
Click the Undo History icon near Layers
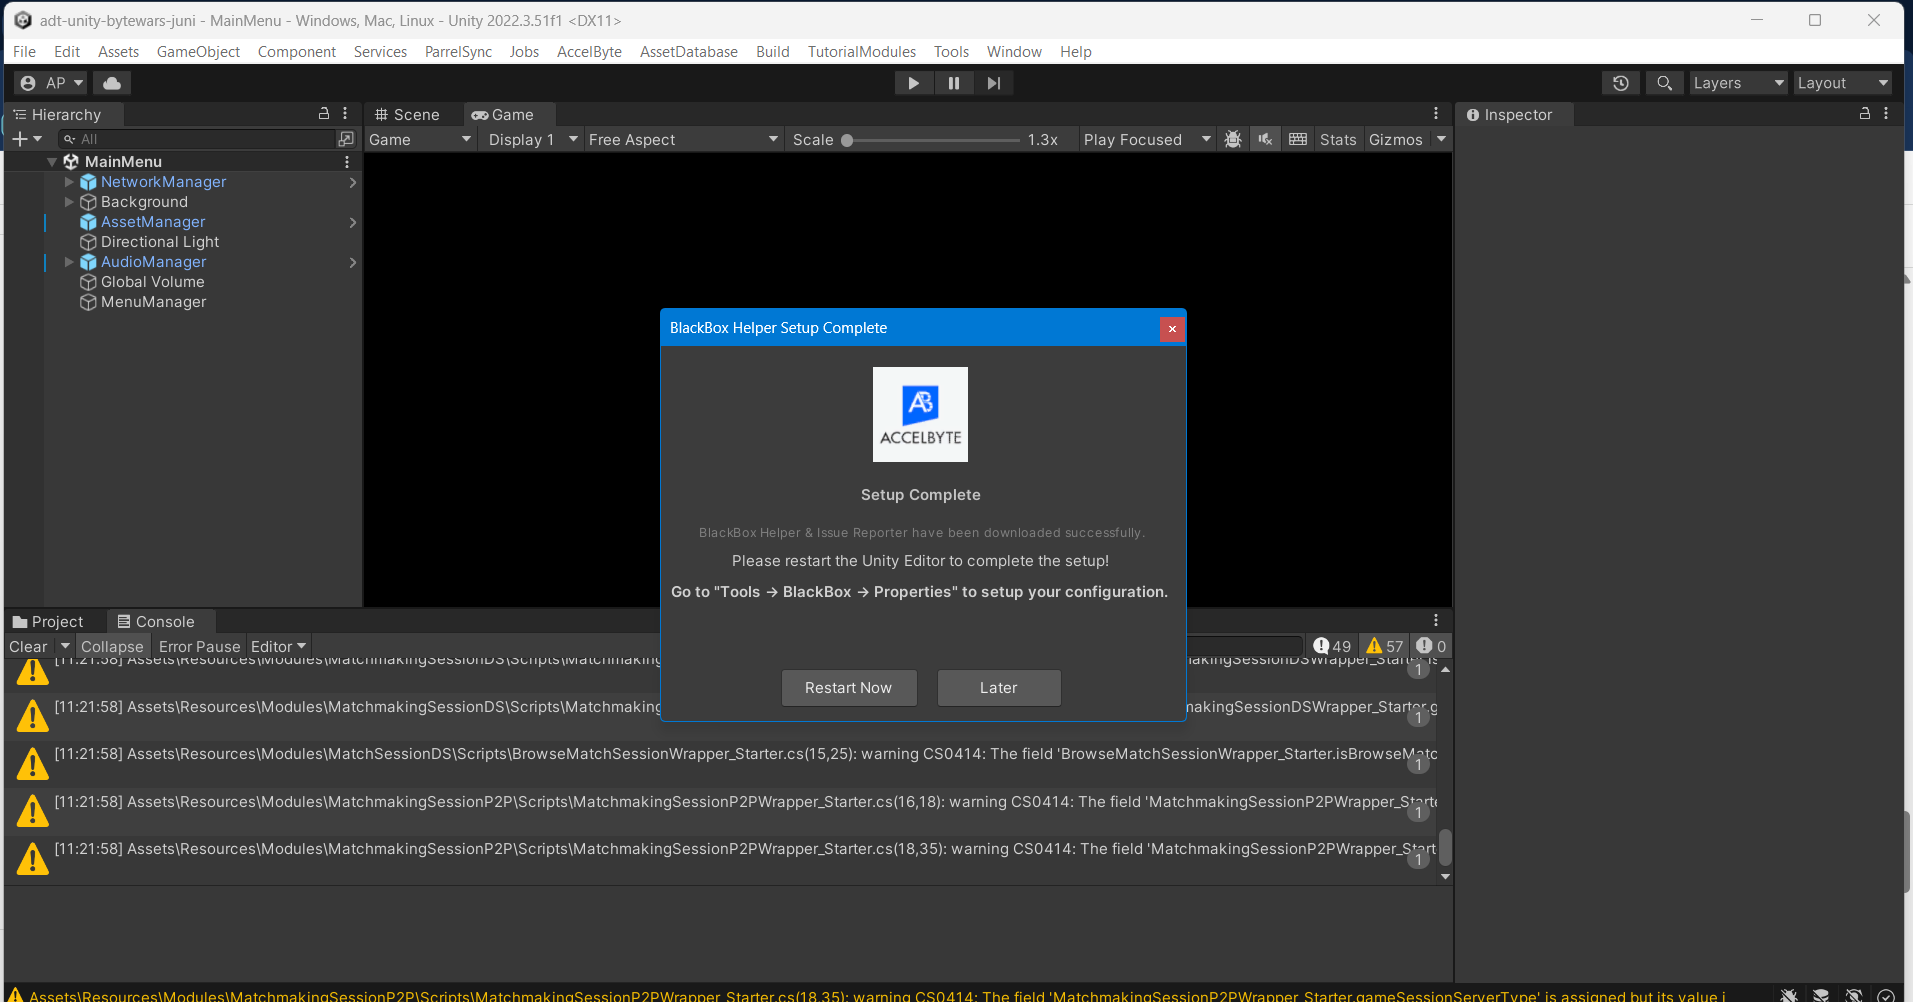1620,82
